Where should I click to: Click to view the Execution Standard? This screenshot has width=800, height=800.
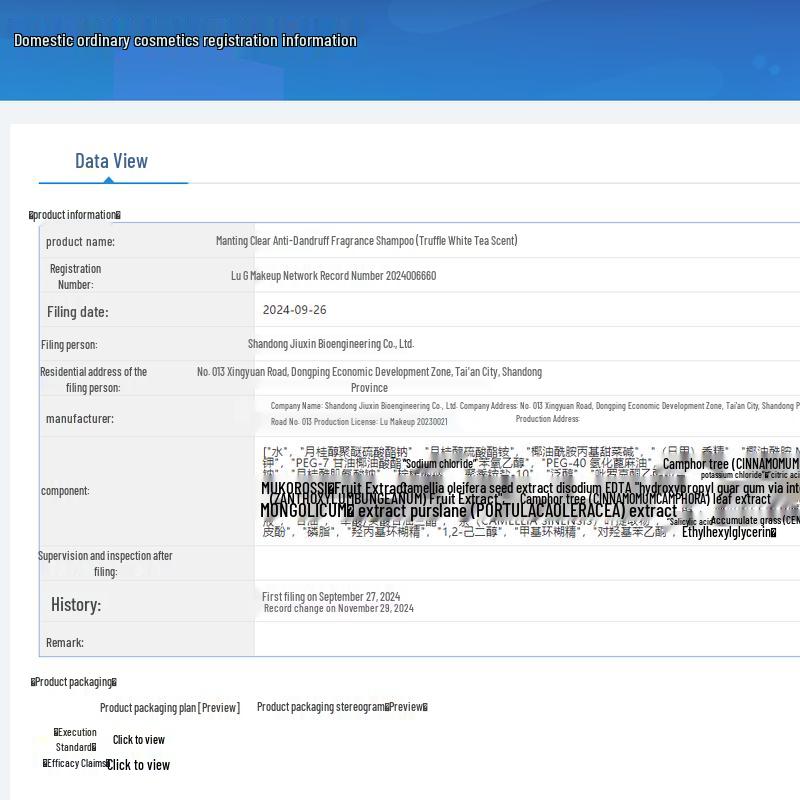pyautogui.click(x=138, y=740)
